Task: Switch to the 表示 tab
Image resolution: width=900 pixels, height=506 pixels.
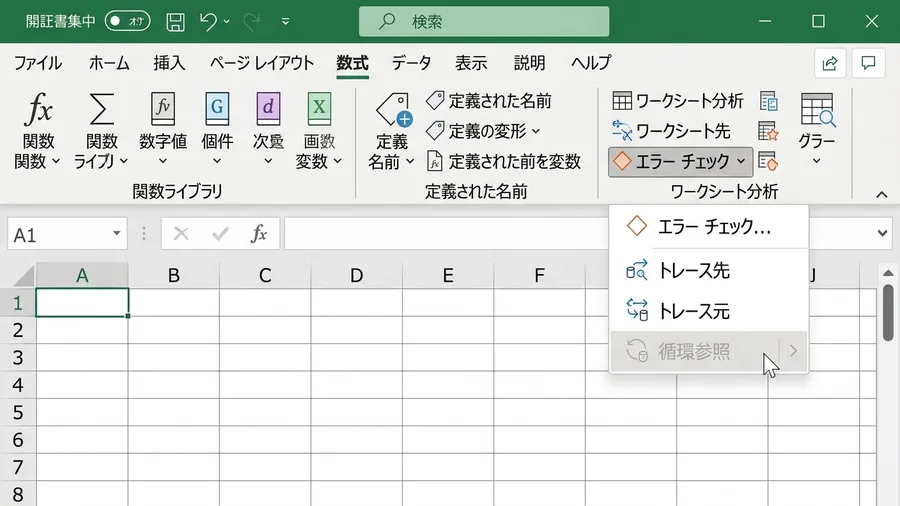Action: [x=471, y=63]
